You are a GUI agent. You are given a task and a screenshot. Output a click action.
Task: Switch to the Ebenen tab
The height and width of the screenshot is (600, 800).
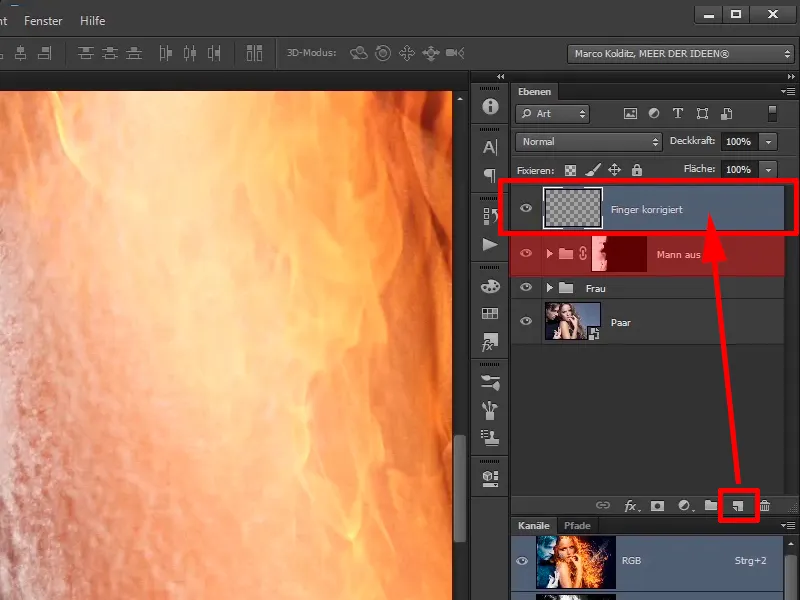point(534,92)
